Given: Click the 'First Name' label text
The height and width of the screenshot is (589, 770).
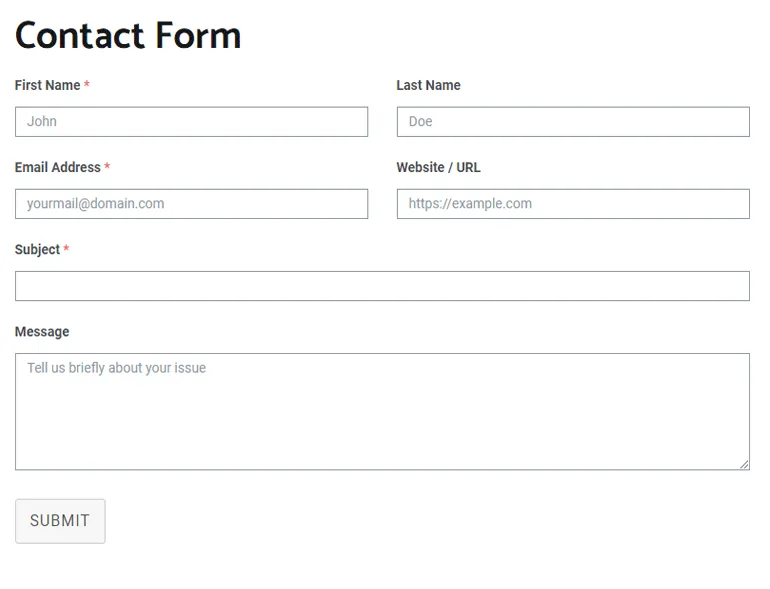Looking at the screenshot, I should coord(47,86).
